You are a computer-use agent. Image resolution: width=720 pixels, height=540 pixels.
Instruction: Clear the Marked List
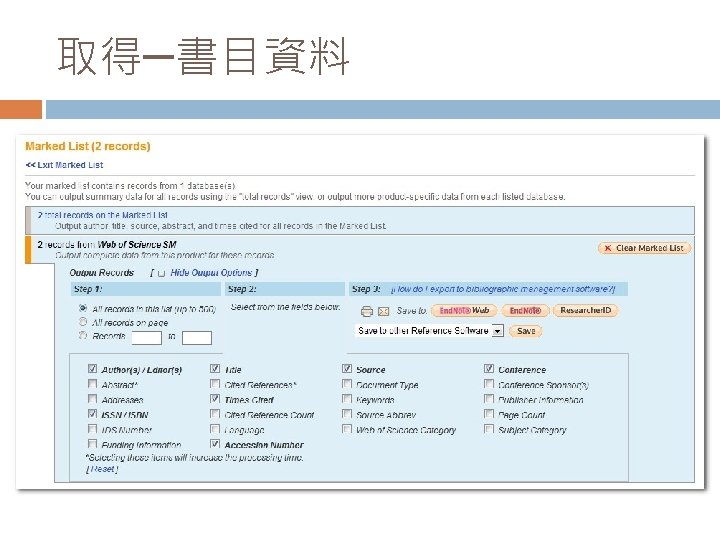644,248
